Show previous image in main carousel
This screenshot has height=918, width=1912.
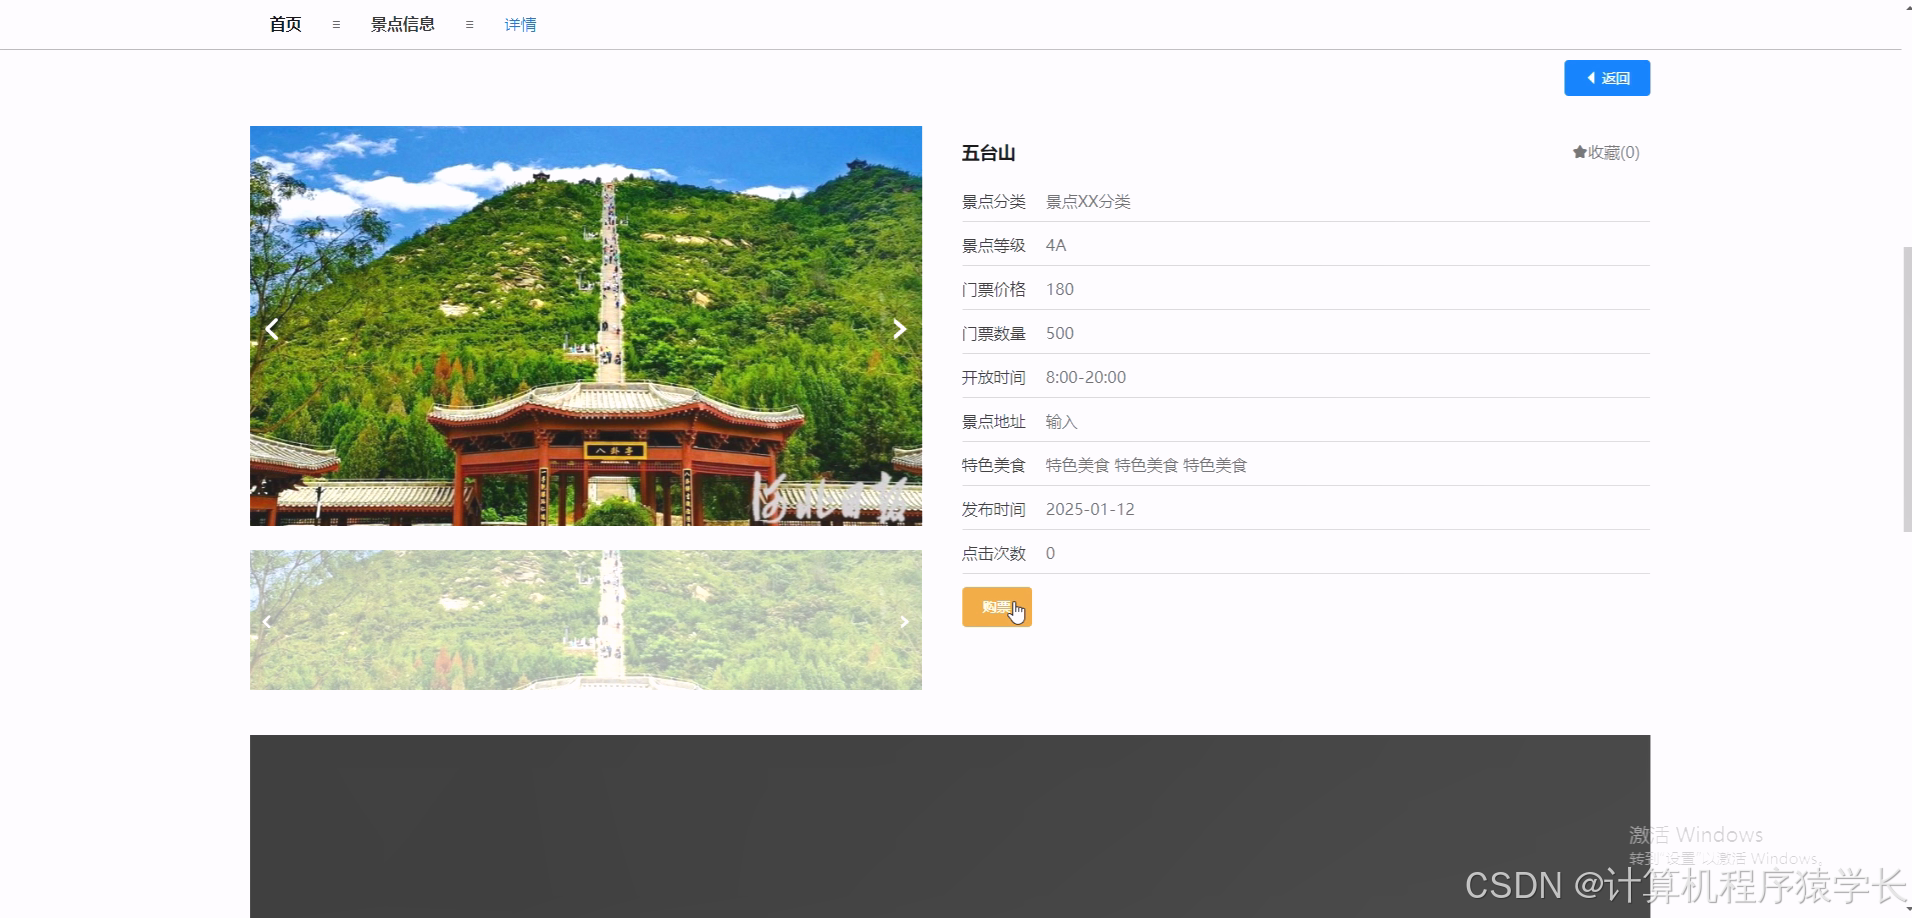(x=271, y=329)
